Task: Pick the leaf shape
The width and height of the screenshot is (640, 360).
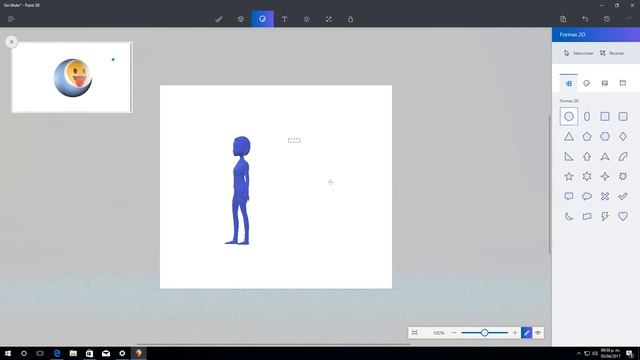Action: [623, 156]
